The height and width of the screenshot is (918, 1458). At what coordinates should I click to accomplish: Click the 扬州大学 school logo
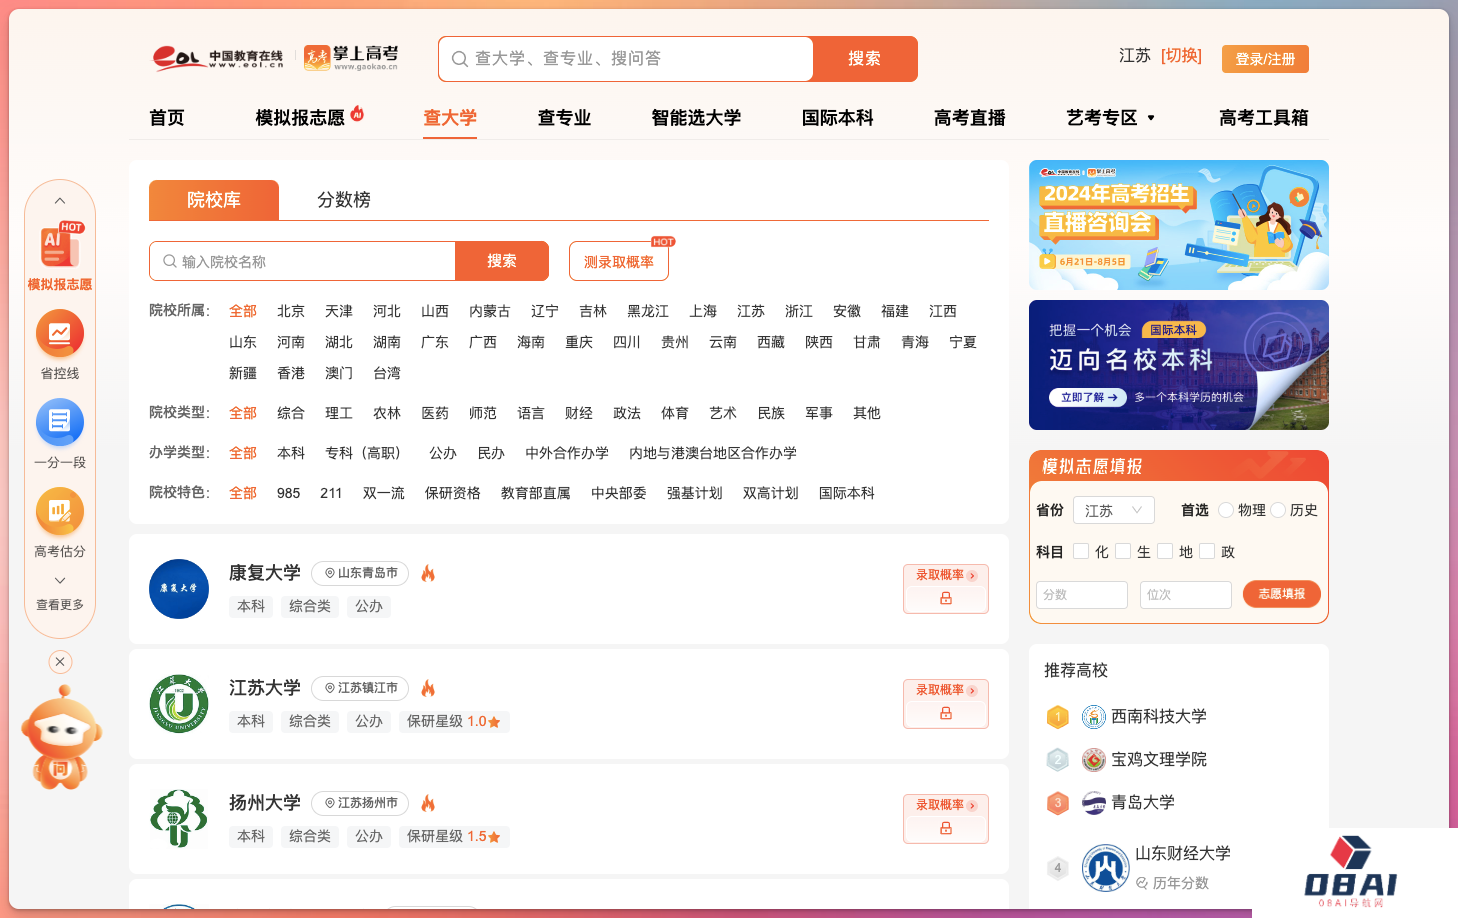(x=179, y=819)
